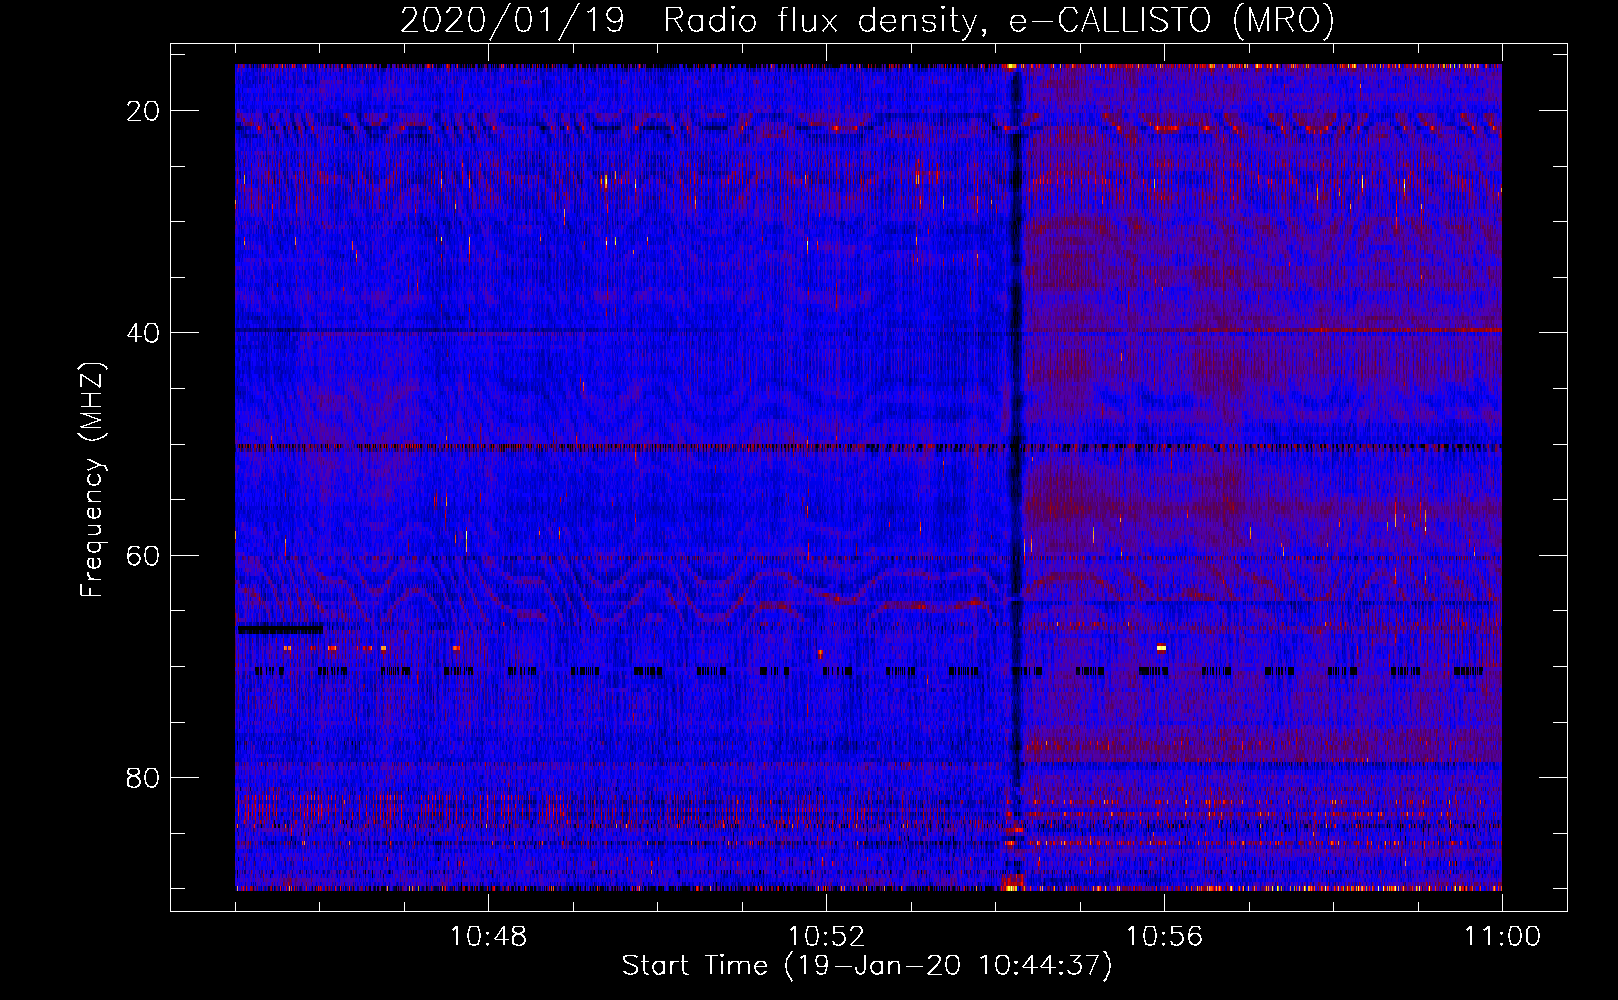Select the 'Frequency (MHZ)' axis label
The image size is (1618, 1000).
tap(92, 480)
